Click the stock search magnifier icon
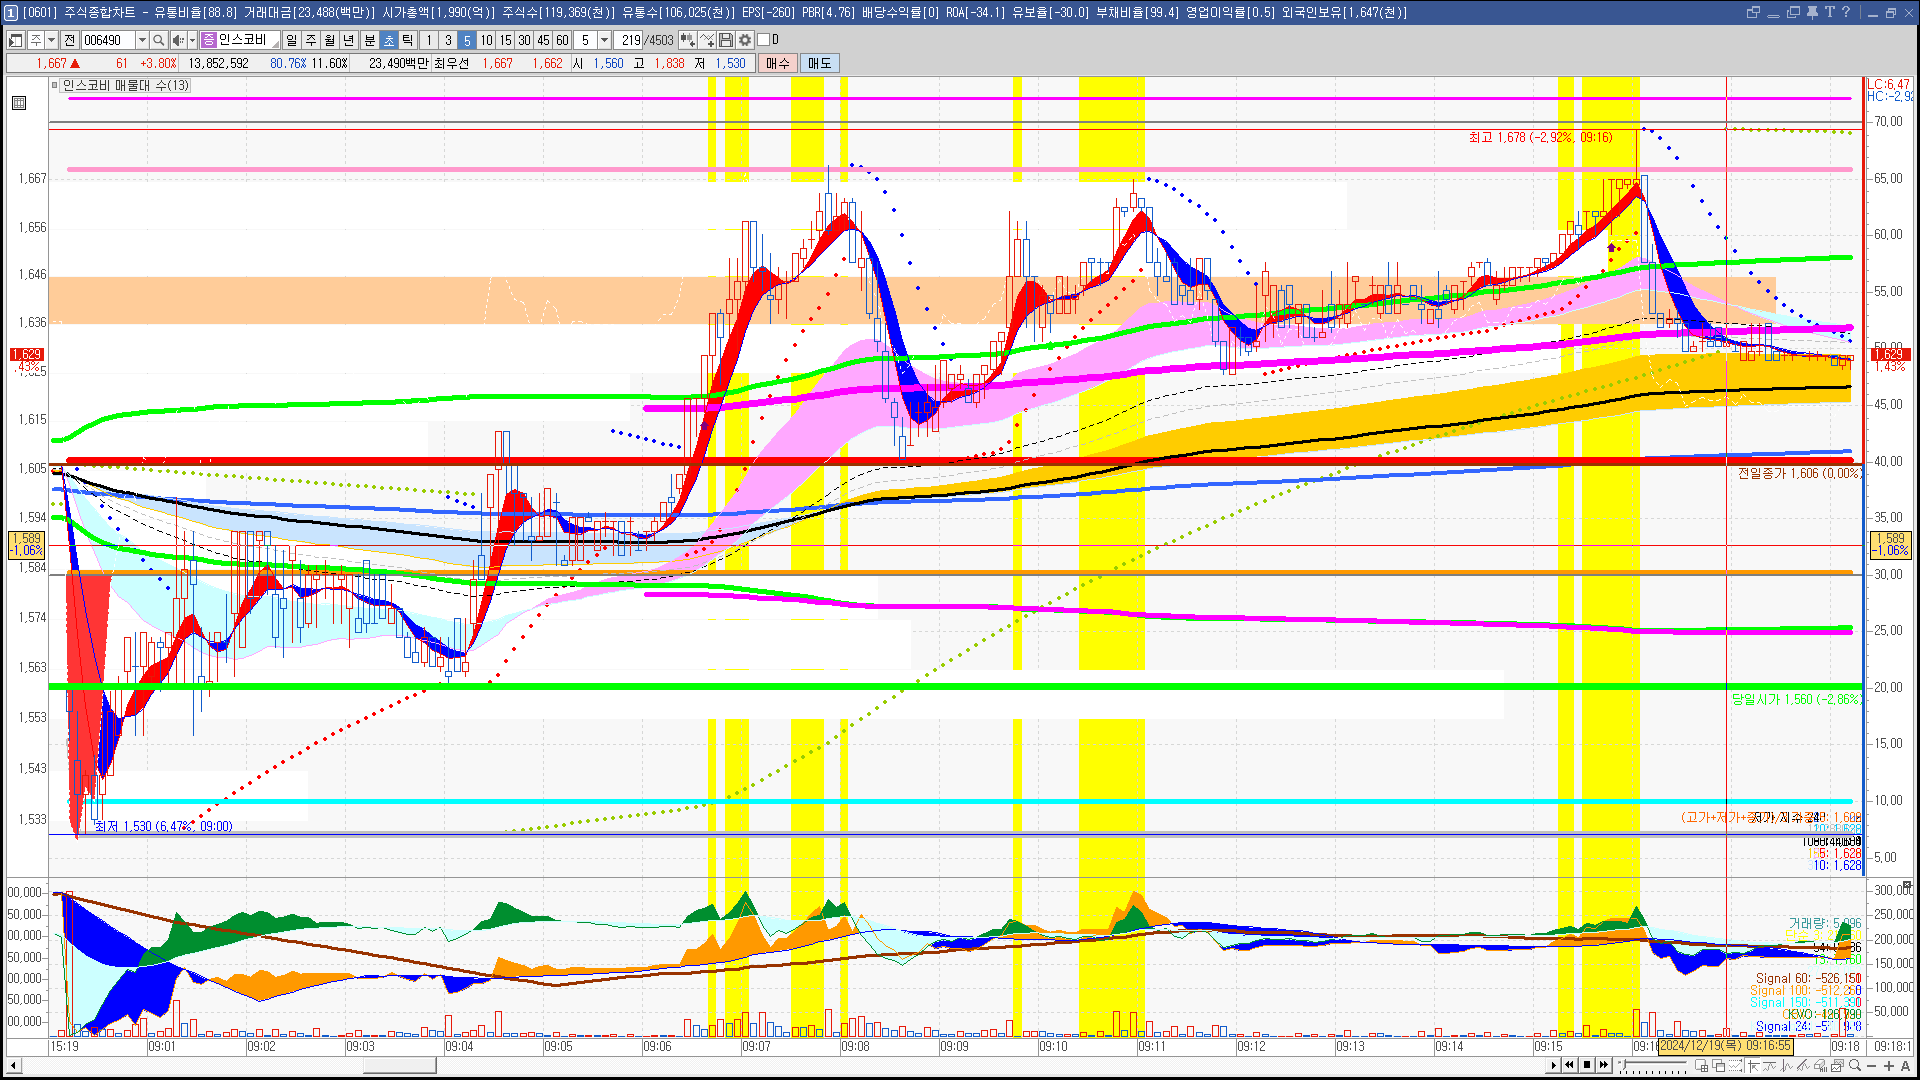The width and height of the screenshot is (1920, 1080). click(159, 40)
